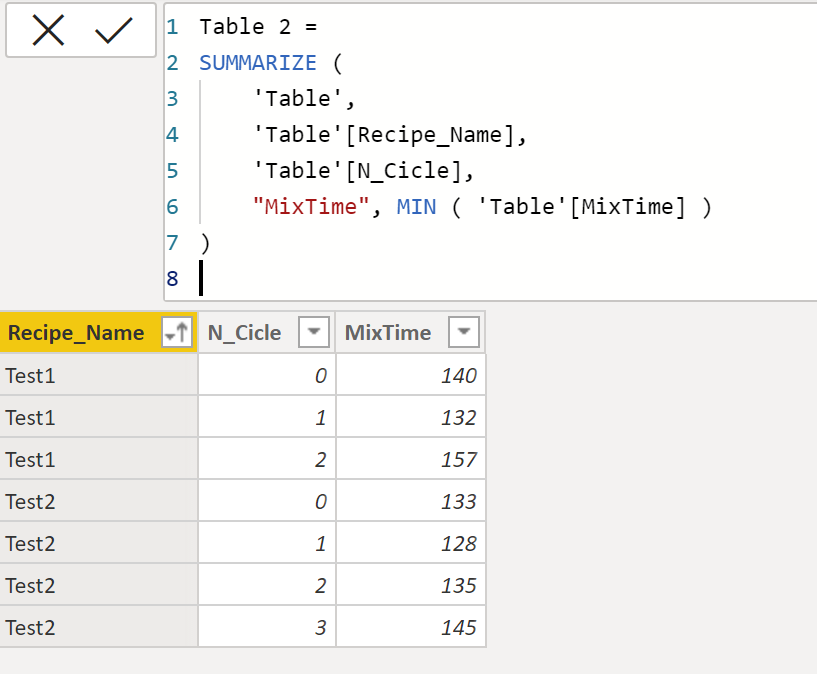The image size is (817, 674).
Task: Click the MixTime cell with value 157
Action: [x=411, y=459]
